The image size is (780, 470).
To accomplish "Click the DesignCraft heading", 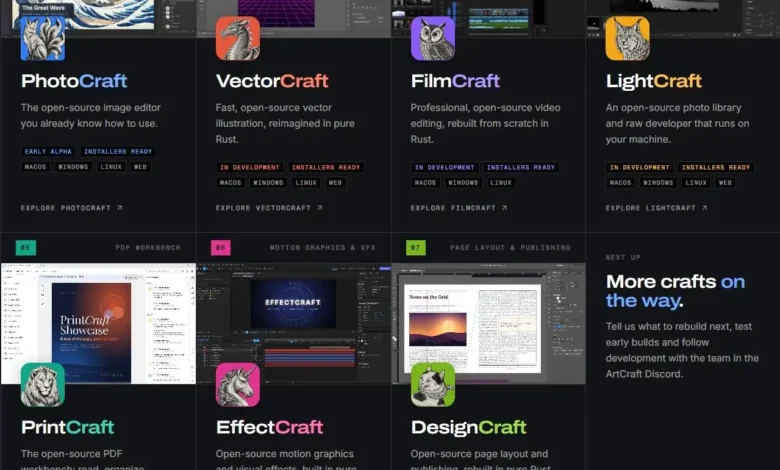I will [x=469, y=427].
